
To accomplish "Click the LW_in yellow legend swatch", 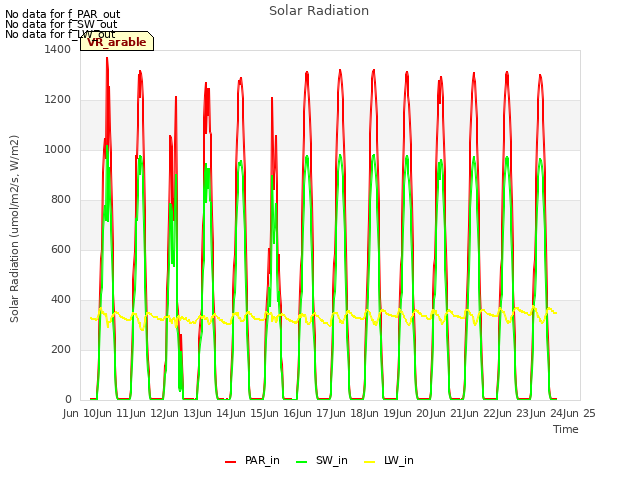I will 369,462.
